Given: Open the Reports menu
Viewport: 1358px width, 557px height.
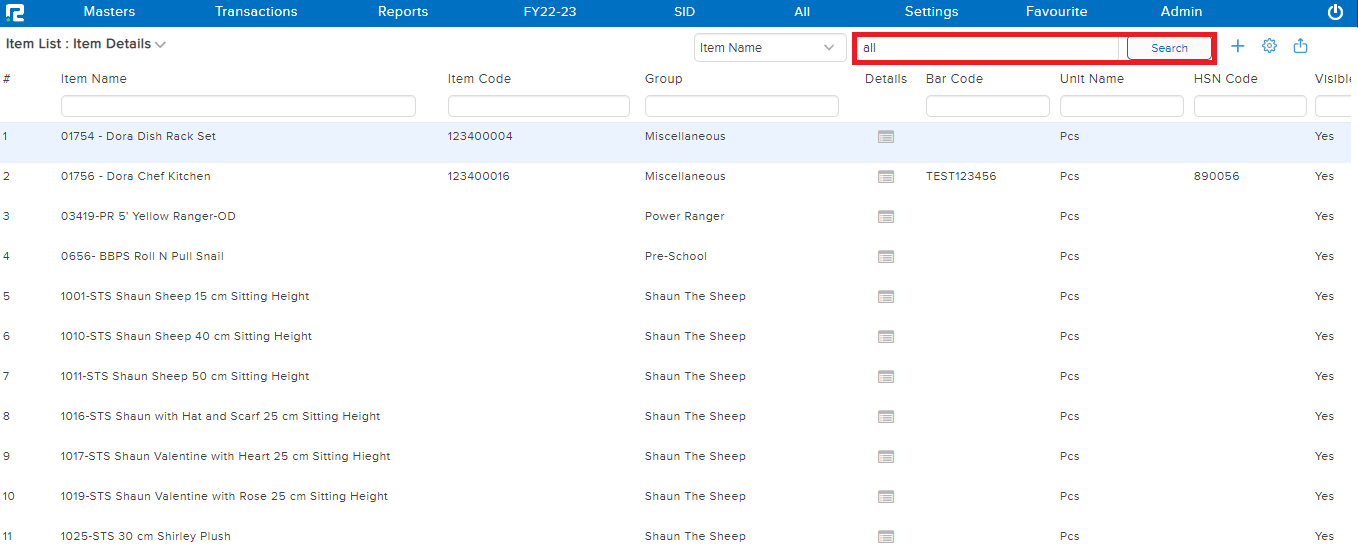Looking at the screenshot, I should tap(402, 12).
